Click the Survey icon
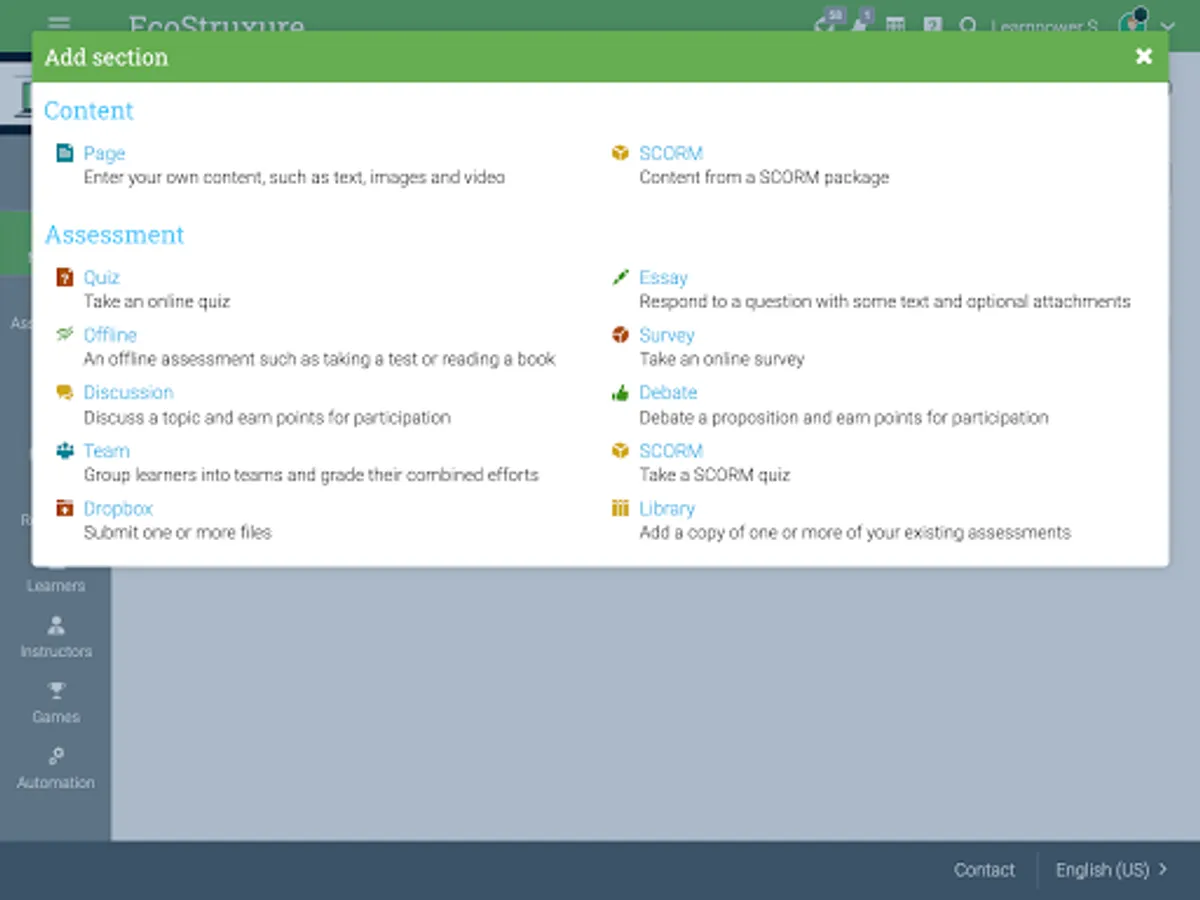Image resolution: width=1200 pixels, height=900 pixels. point(620,335)
